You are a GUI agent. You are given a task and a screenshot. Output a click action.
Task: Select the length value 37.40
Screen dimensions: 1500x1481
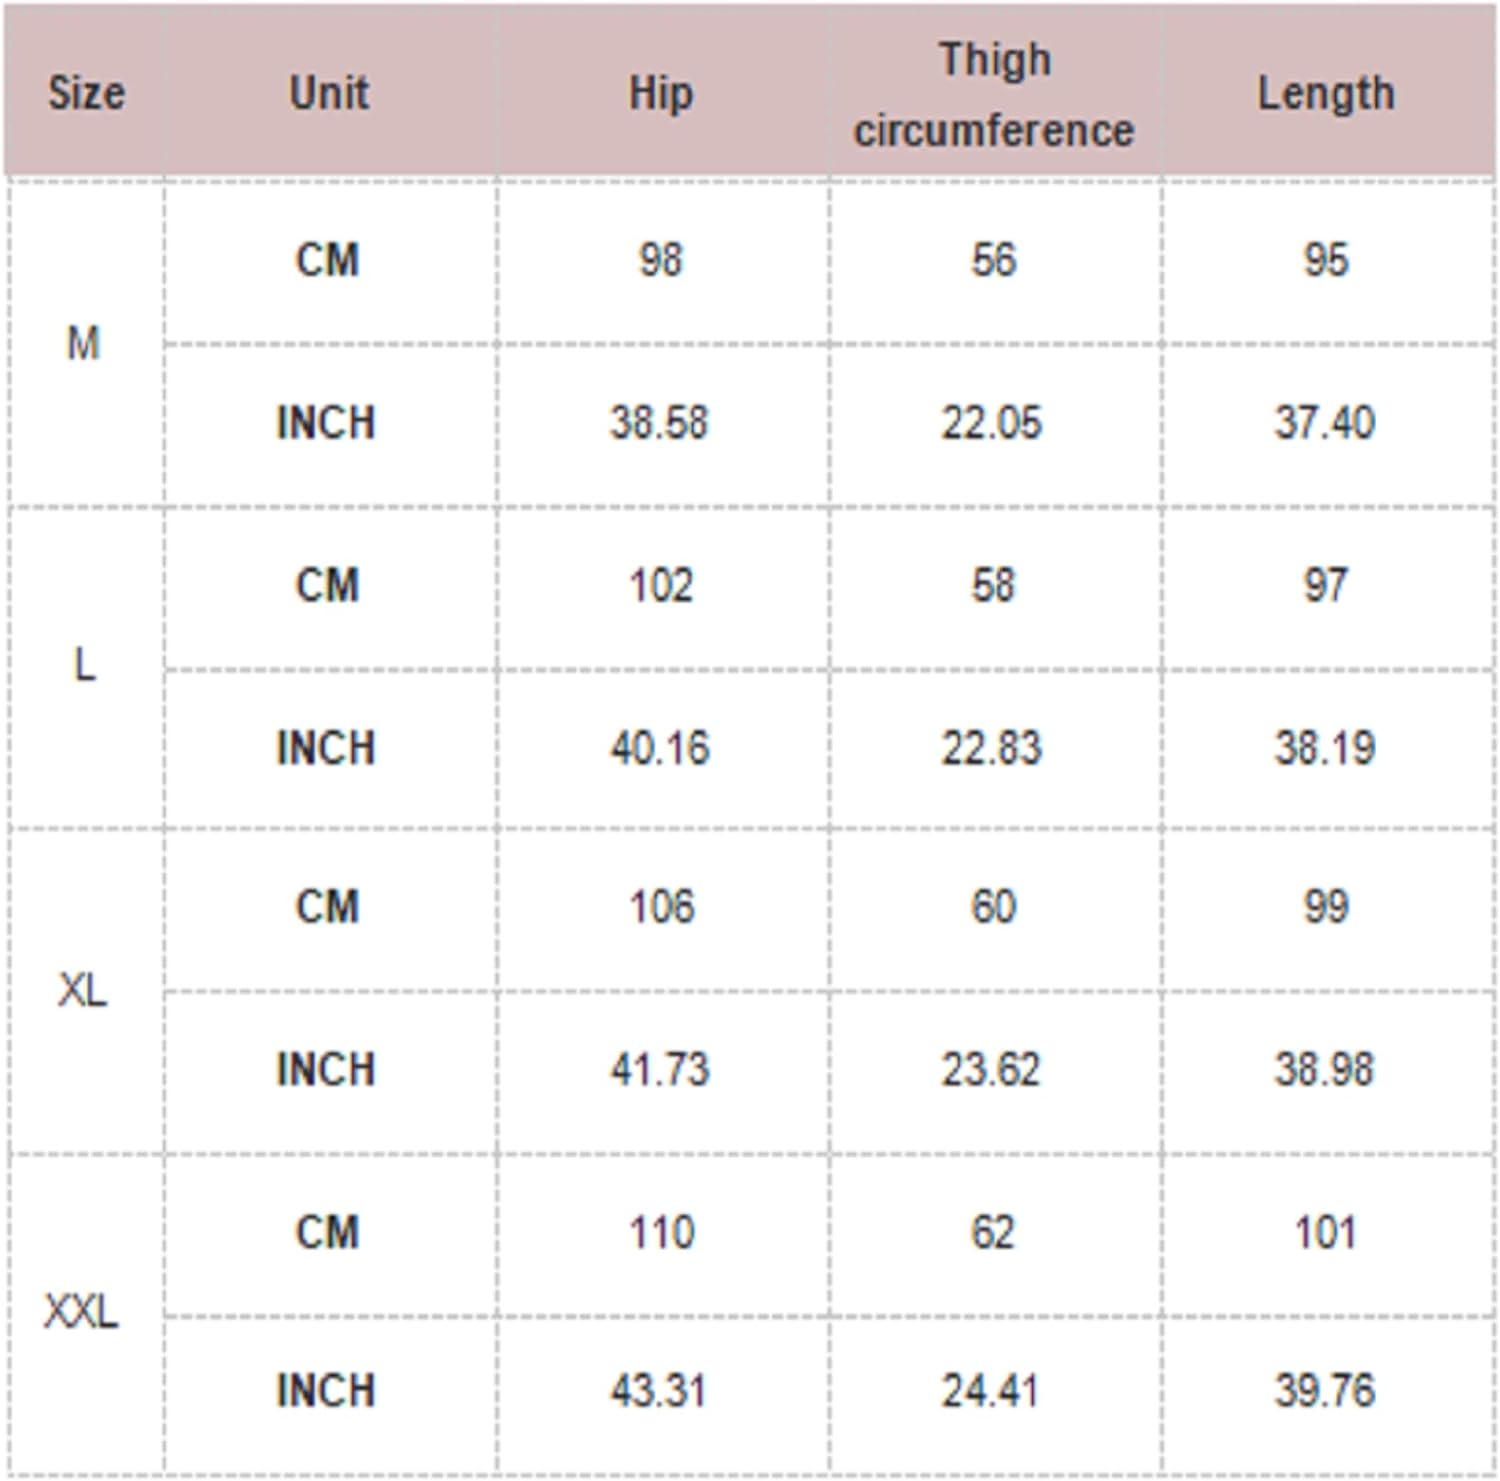pos(1325,422)
